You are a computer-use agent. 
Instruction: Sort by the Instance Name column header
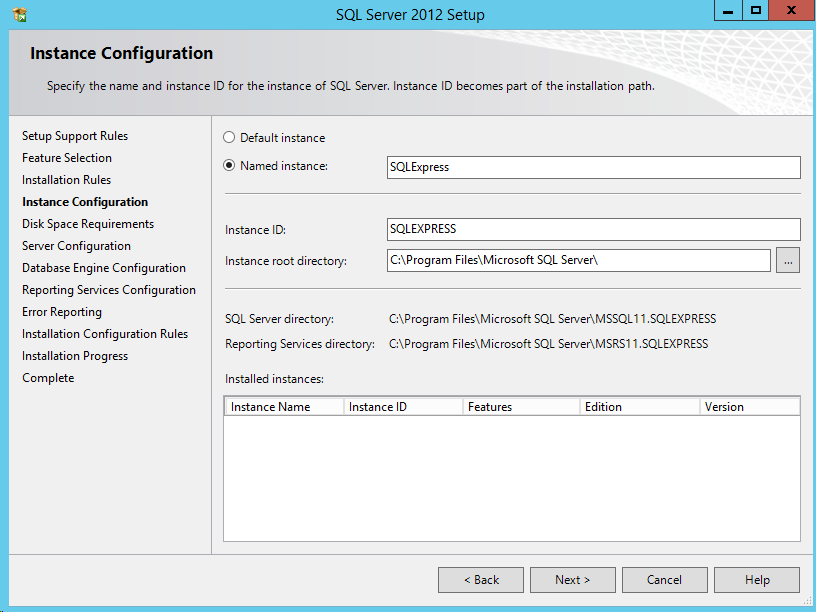(x=284, y=407)
